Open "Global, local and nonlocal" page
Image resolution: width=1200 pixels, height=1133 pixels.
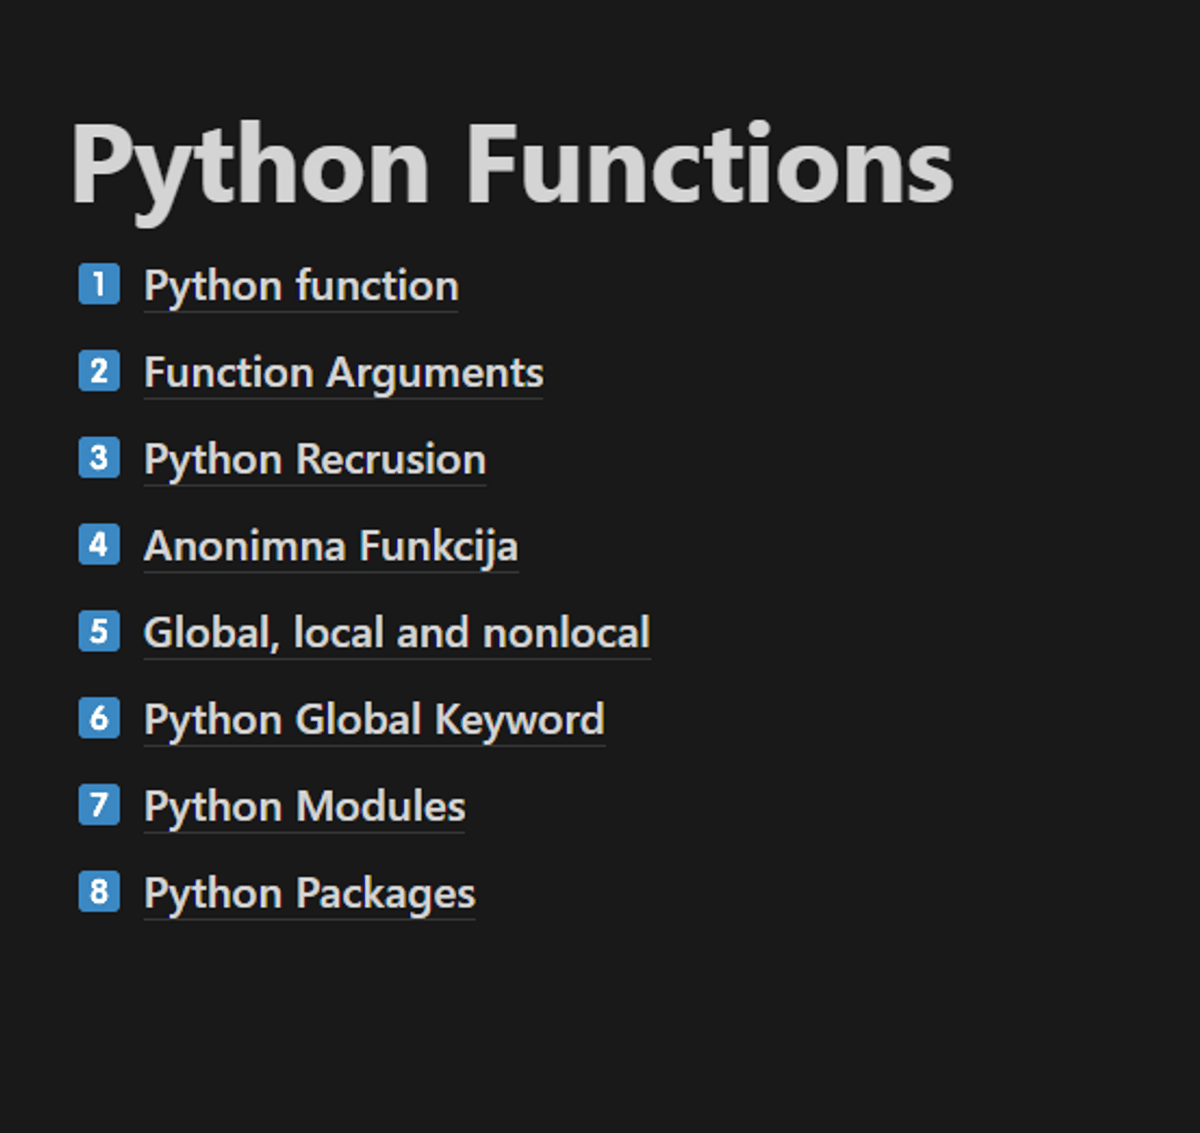point(396,633)
